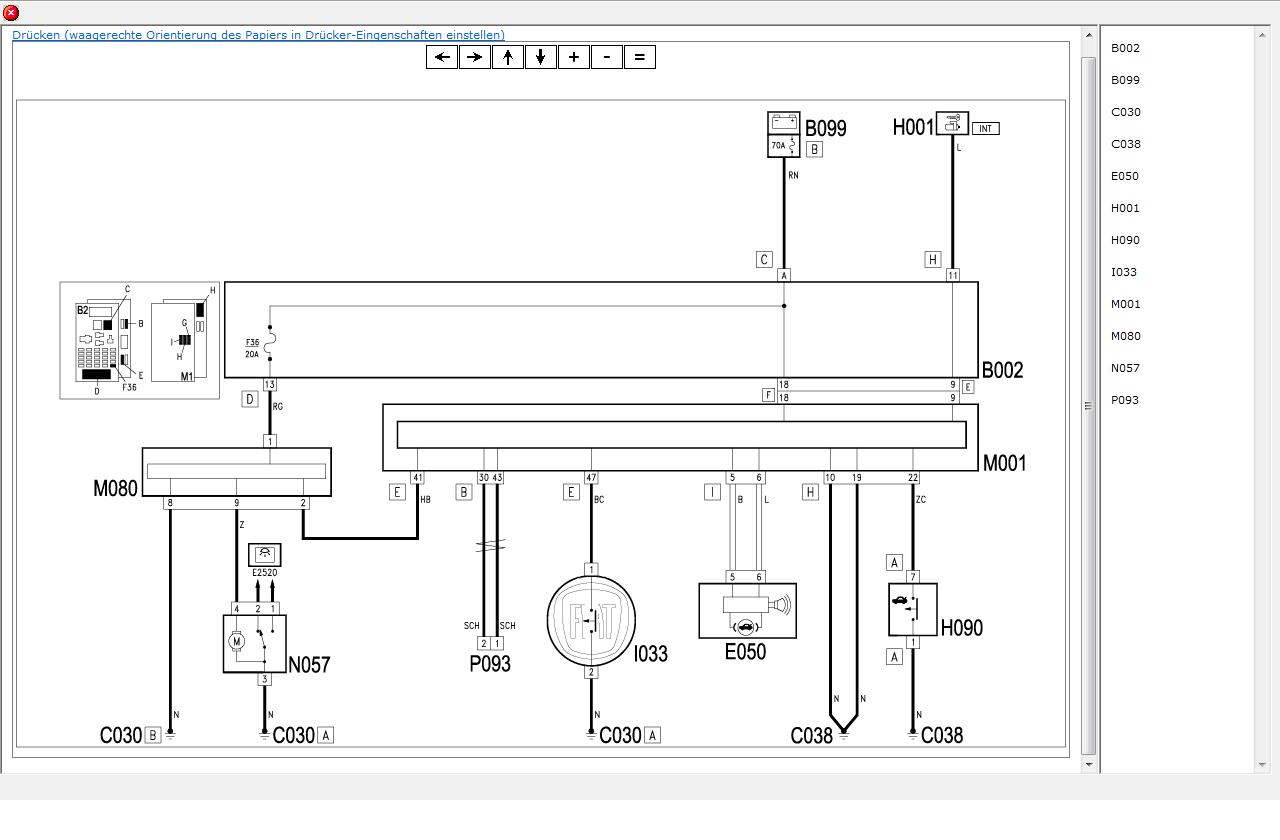Choose E050 from the component list
The height and width of the screenshot is (840, 1280).
1125,176
